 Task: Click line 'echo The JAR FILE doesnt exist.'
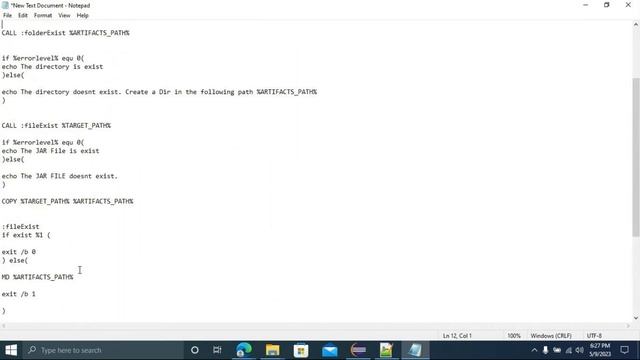click(x=60, y=176)
